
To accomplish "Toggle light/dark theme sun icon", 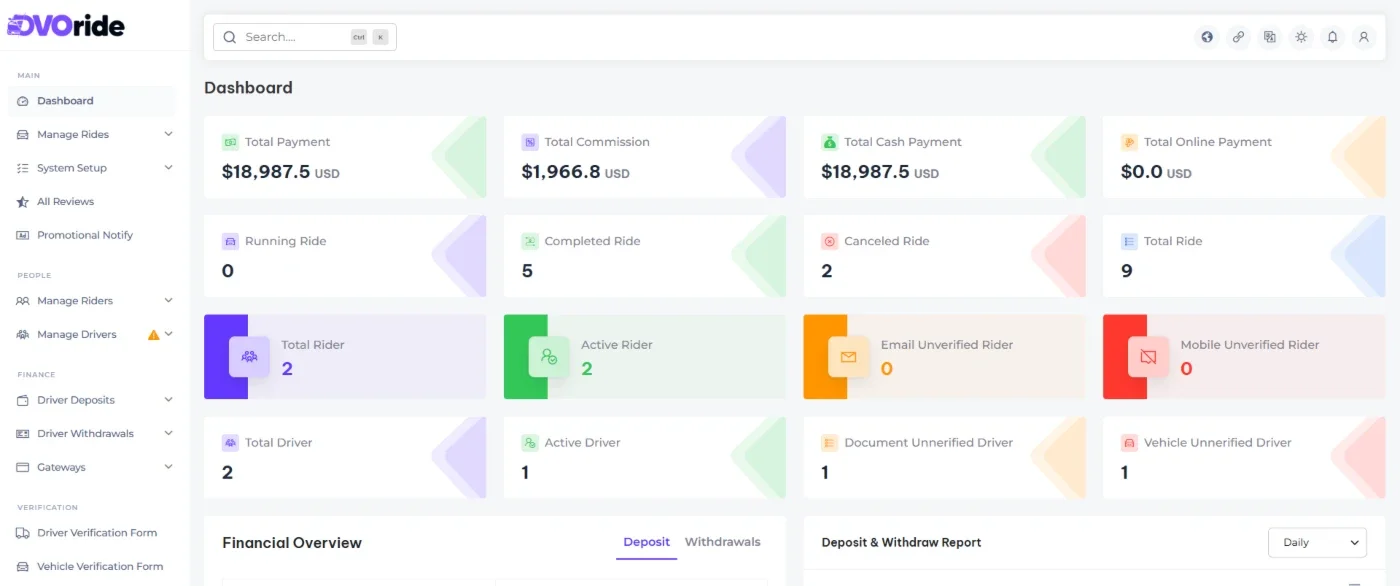I will (1301, 37).
